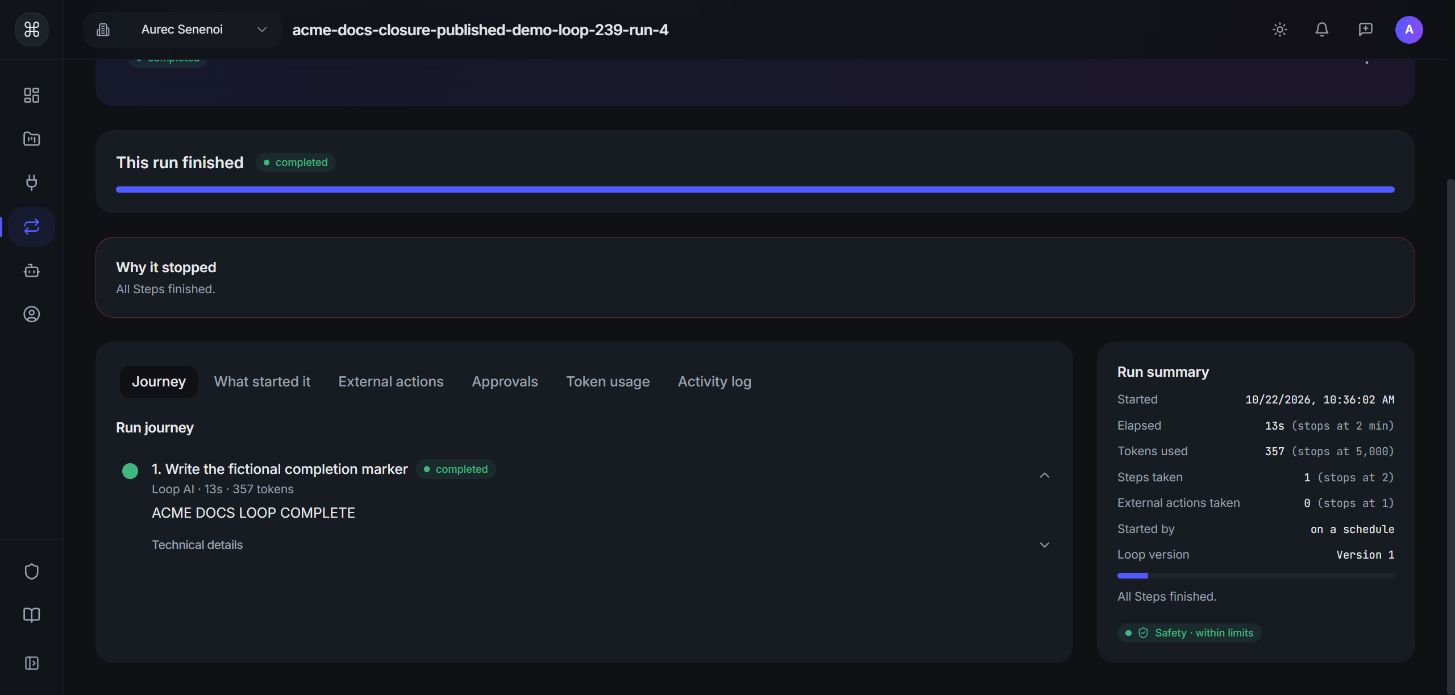Click the Started by value on a schedule
This screenshot has width=1455, height=695.
pos(1352,529)
